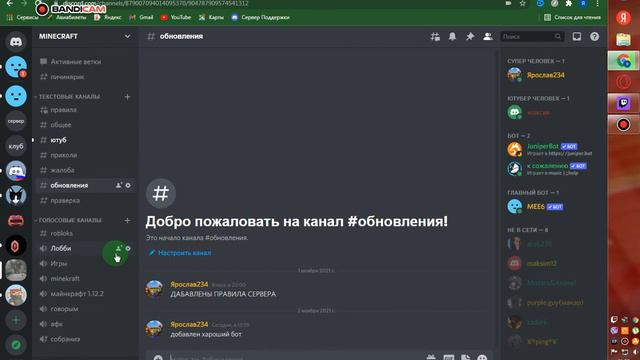640x360 pixels.
Task: Select the приколи text channel
Action: pyautogui.click(x=85, y=155)
